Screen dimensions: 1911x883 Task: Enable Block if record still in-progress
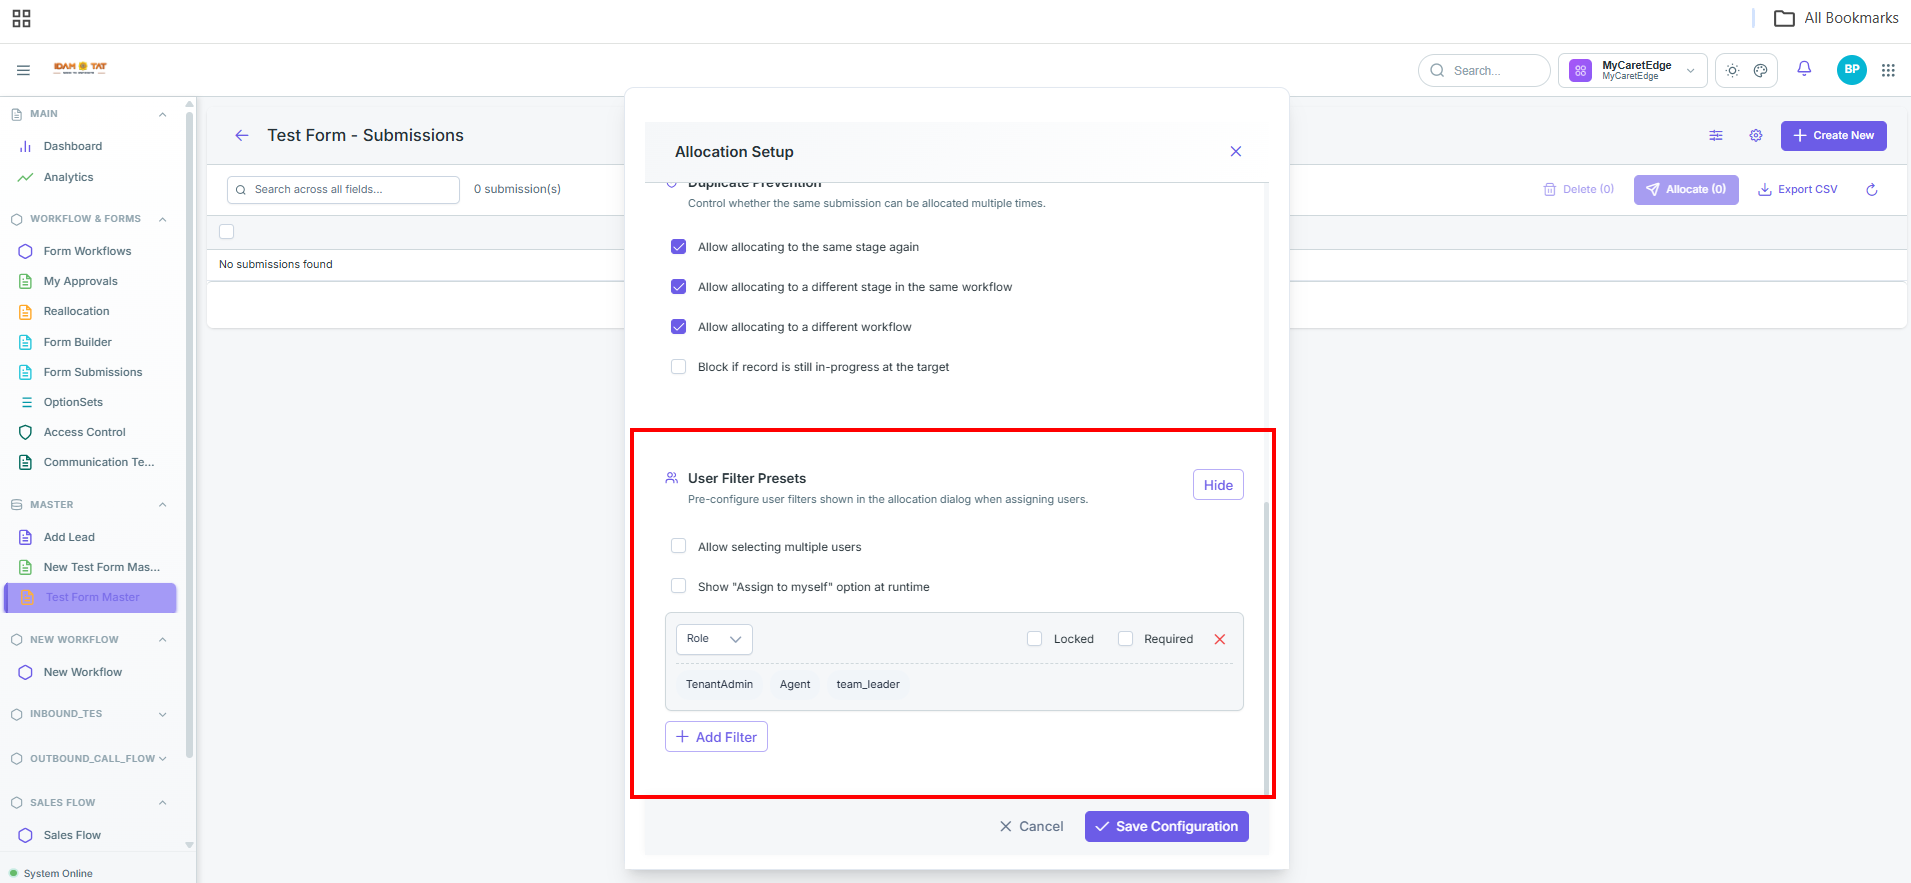[678, 366]
